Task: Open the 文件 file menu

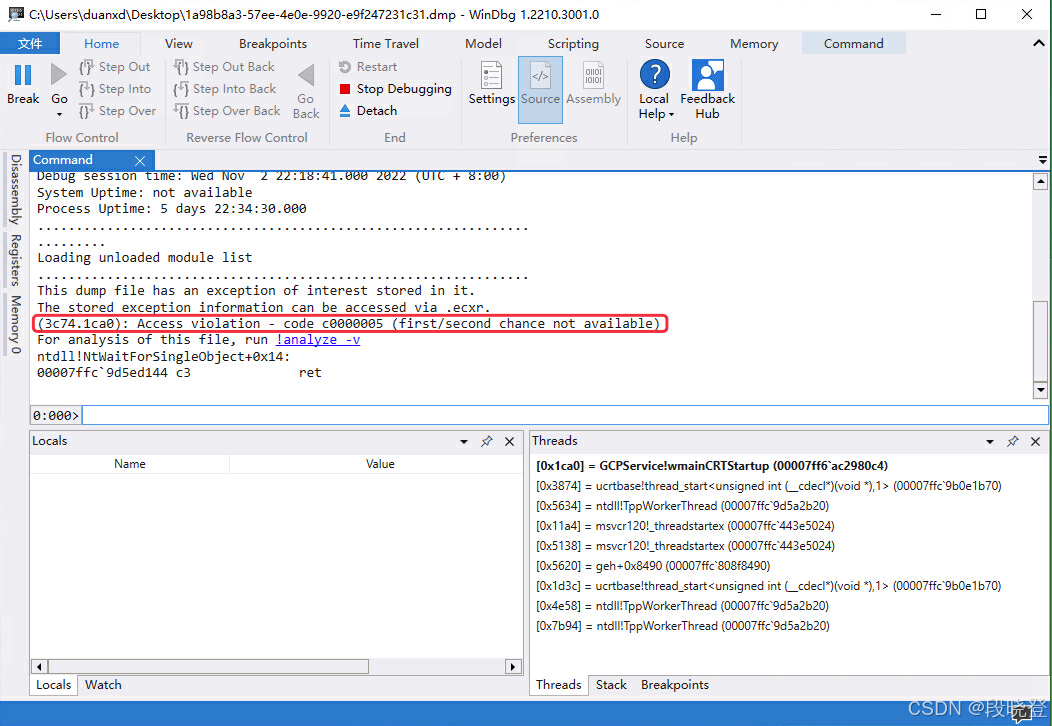Action: (x=30, y=44)
